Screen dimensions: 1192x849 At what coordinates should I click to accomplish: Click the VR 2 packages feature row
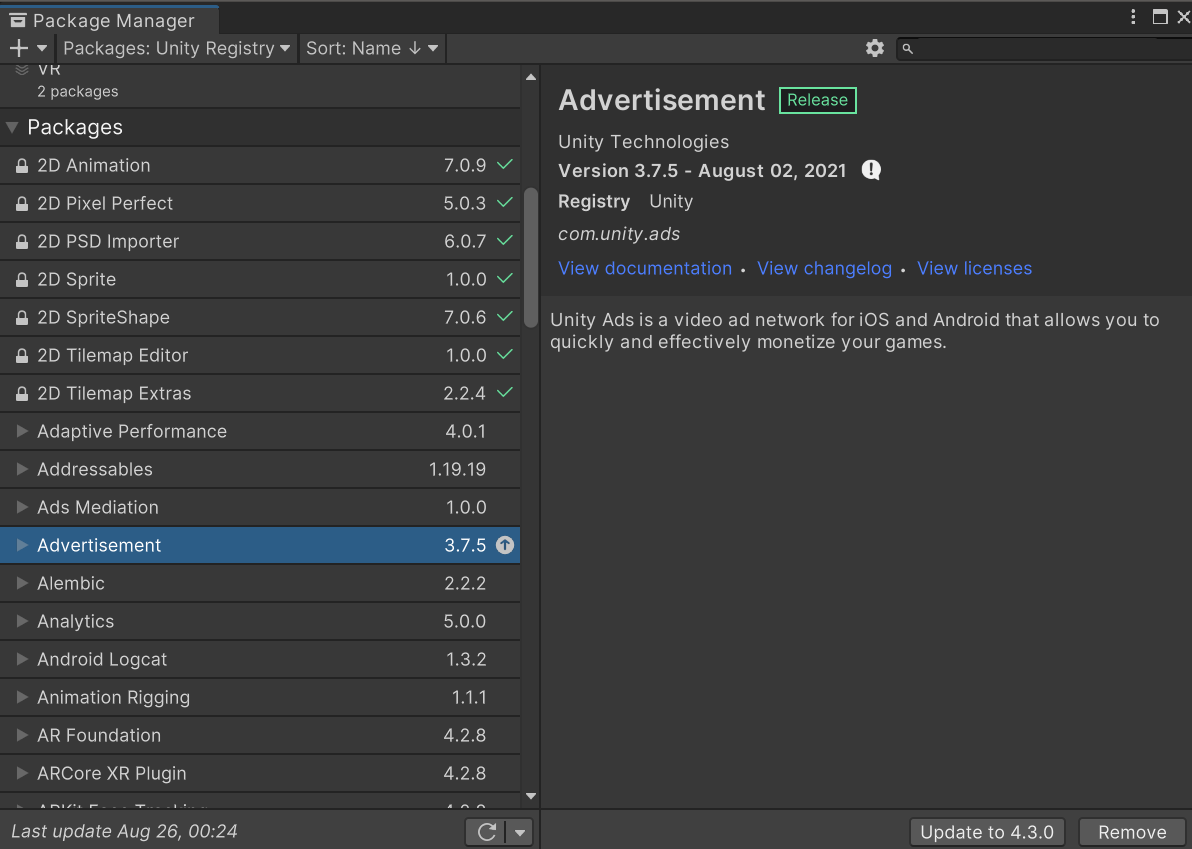click(x=260, y=84)
